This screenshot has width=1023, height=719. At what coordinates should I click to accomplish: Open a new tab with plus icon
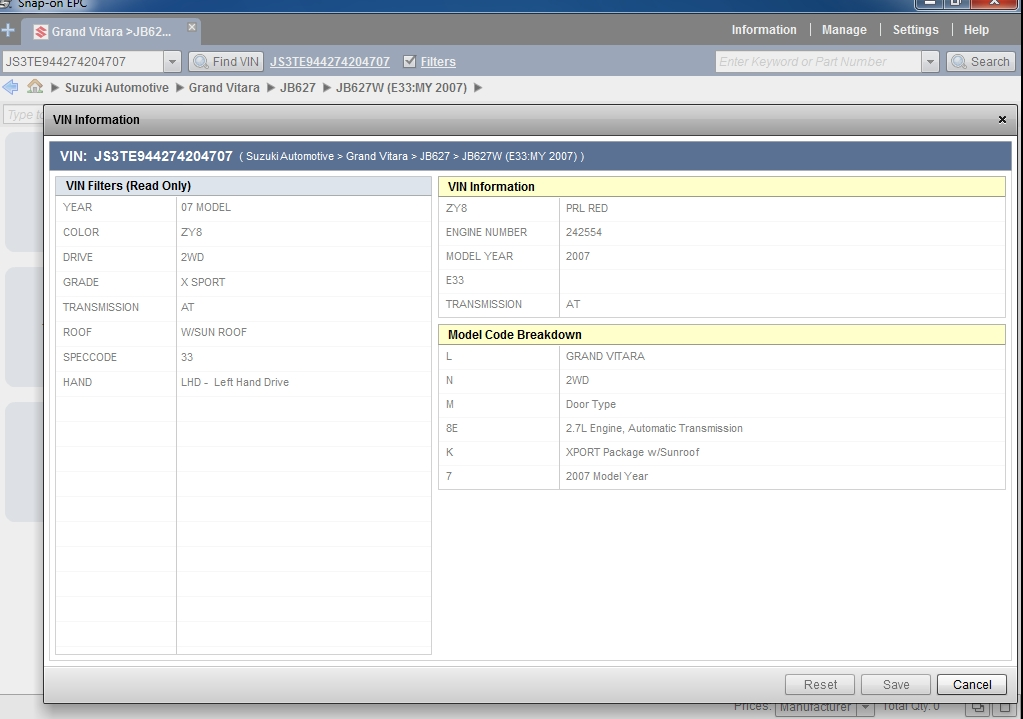[8, 30]
